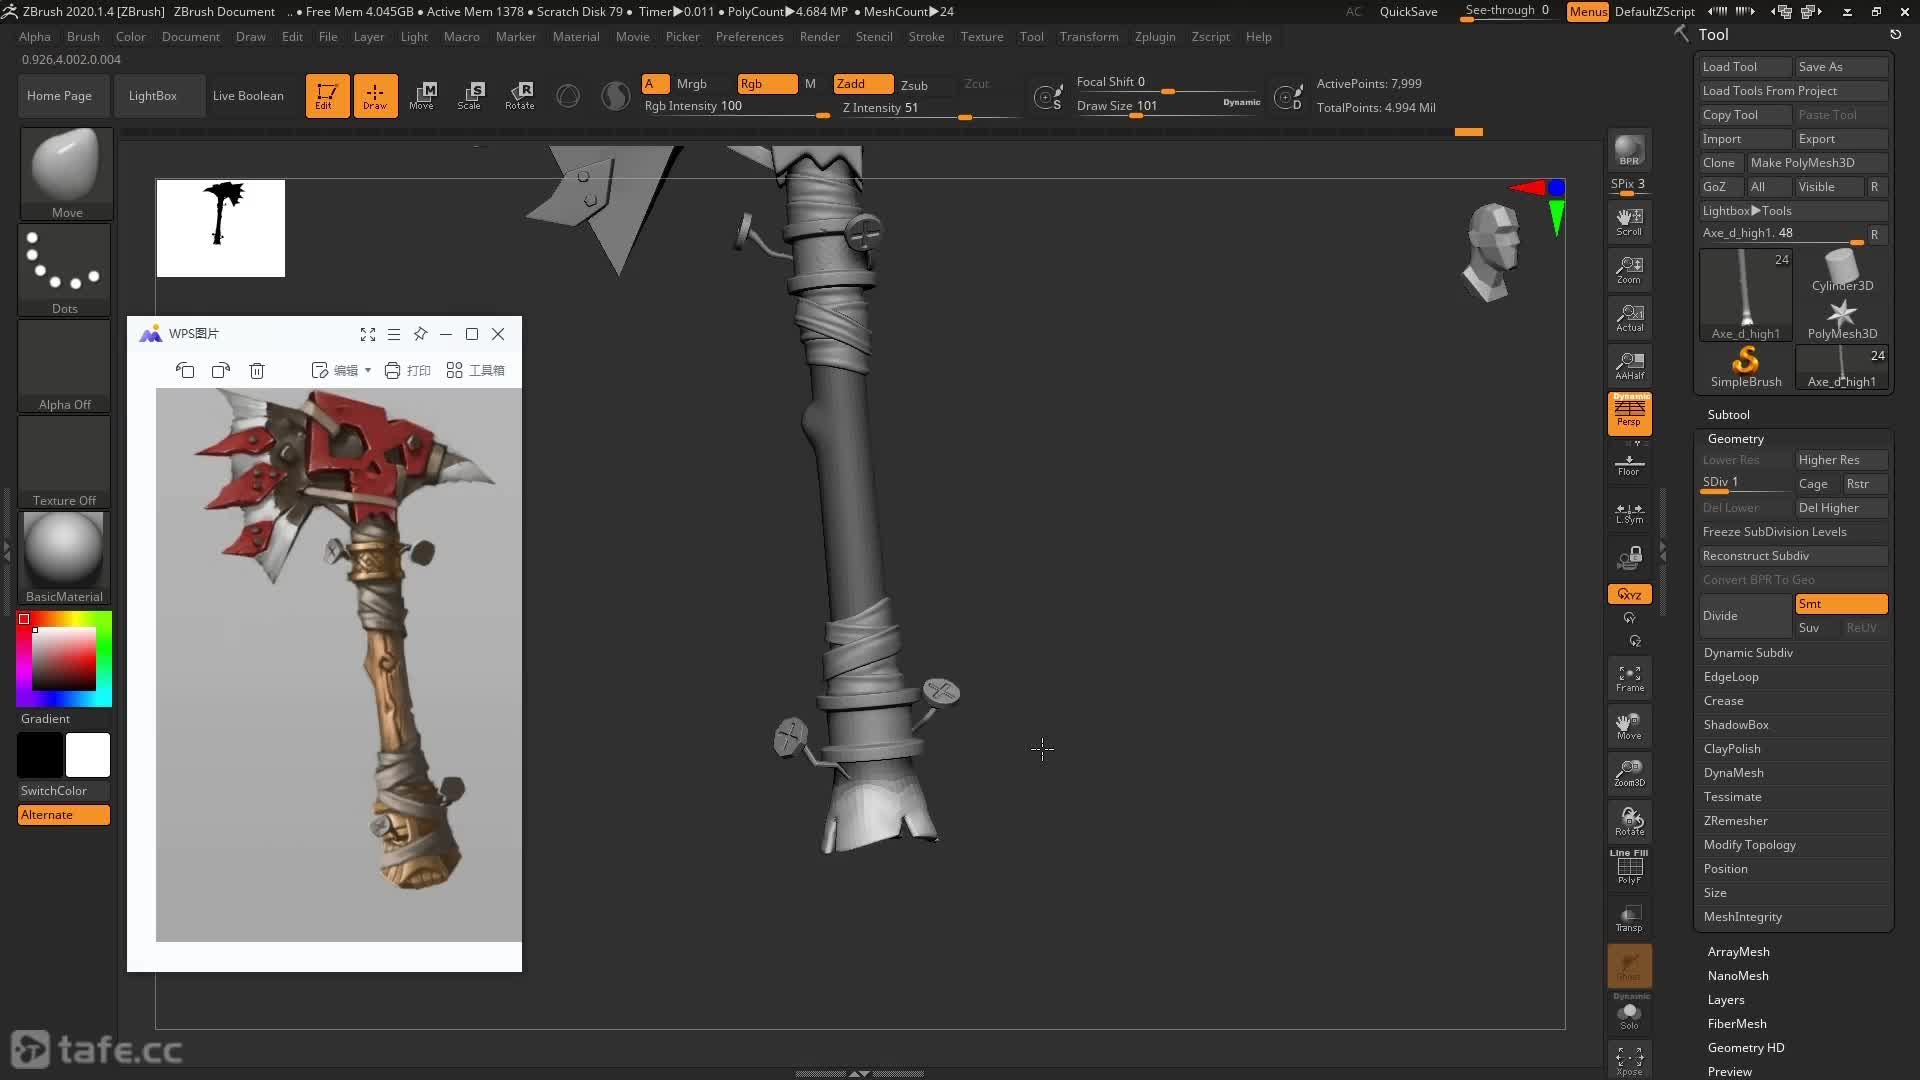Click the Frame mesh icon

[1629, 678]
